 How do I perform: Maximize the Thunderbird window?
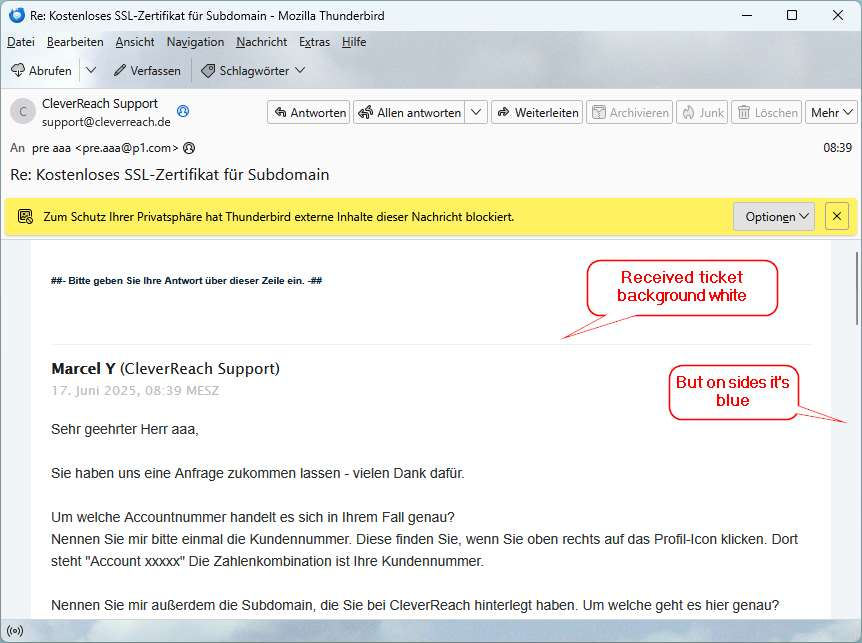pyautogui.click(x=792, y=15)
